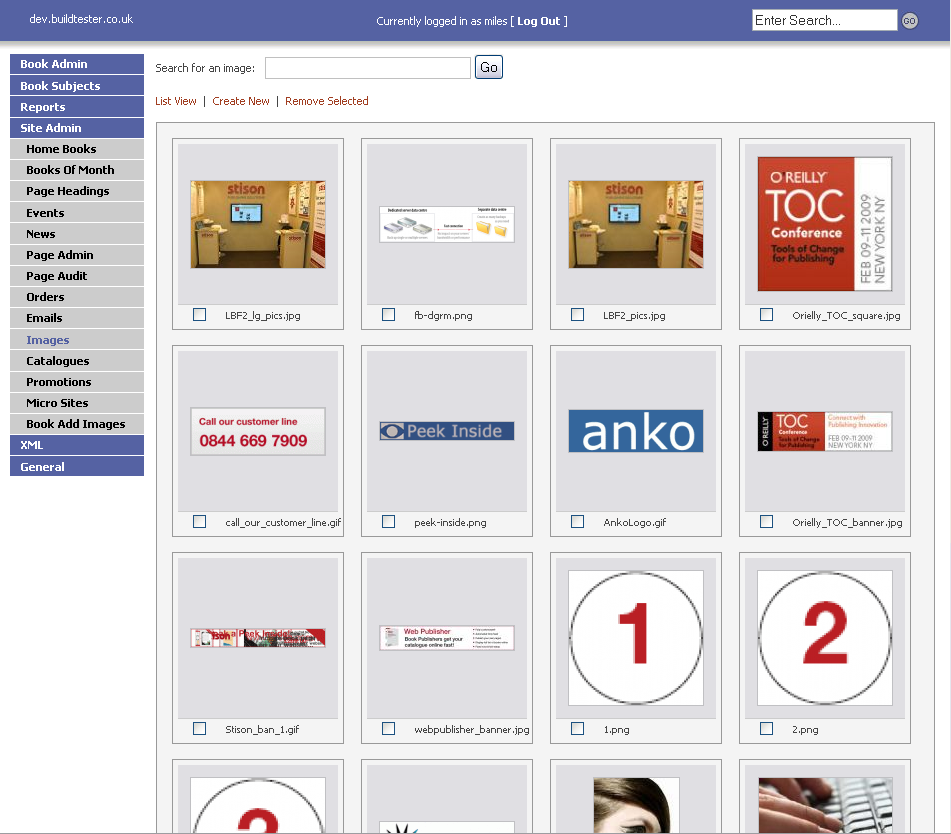951x834 pixels.
Task: Open the Book Admin menu
Action: coord(77,64)
